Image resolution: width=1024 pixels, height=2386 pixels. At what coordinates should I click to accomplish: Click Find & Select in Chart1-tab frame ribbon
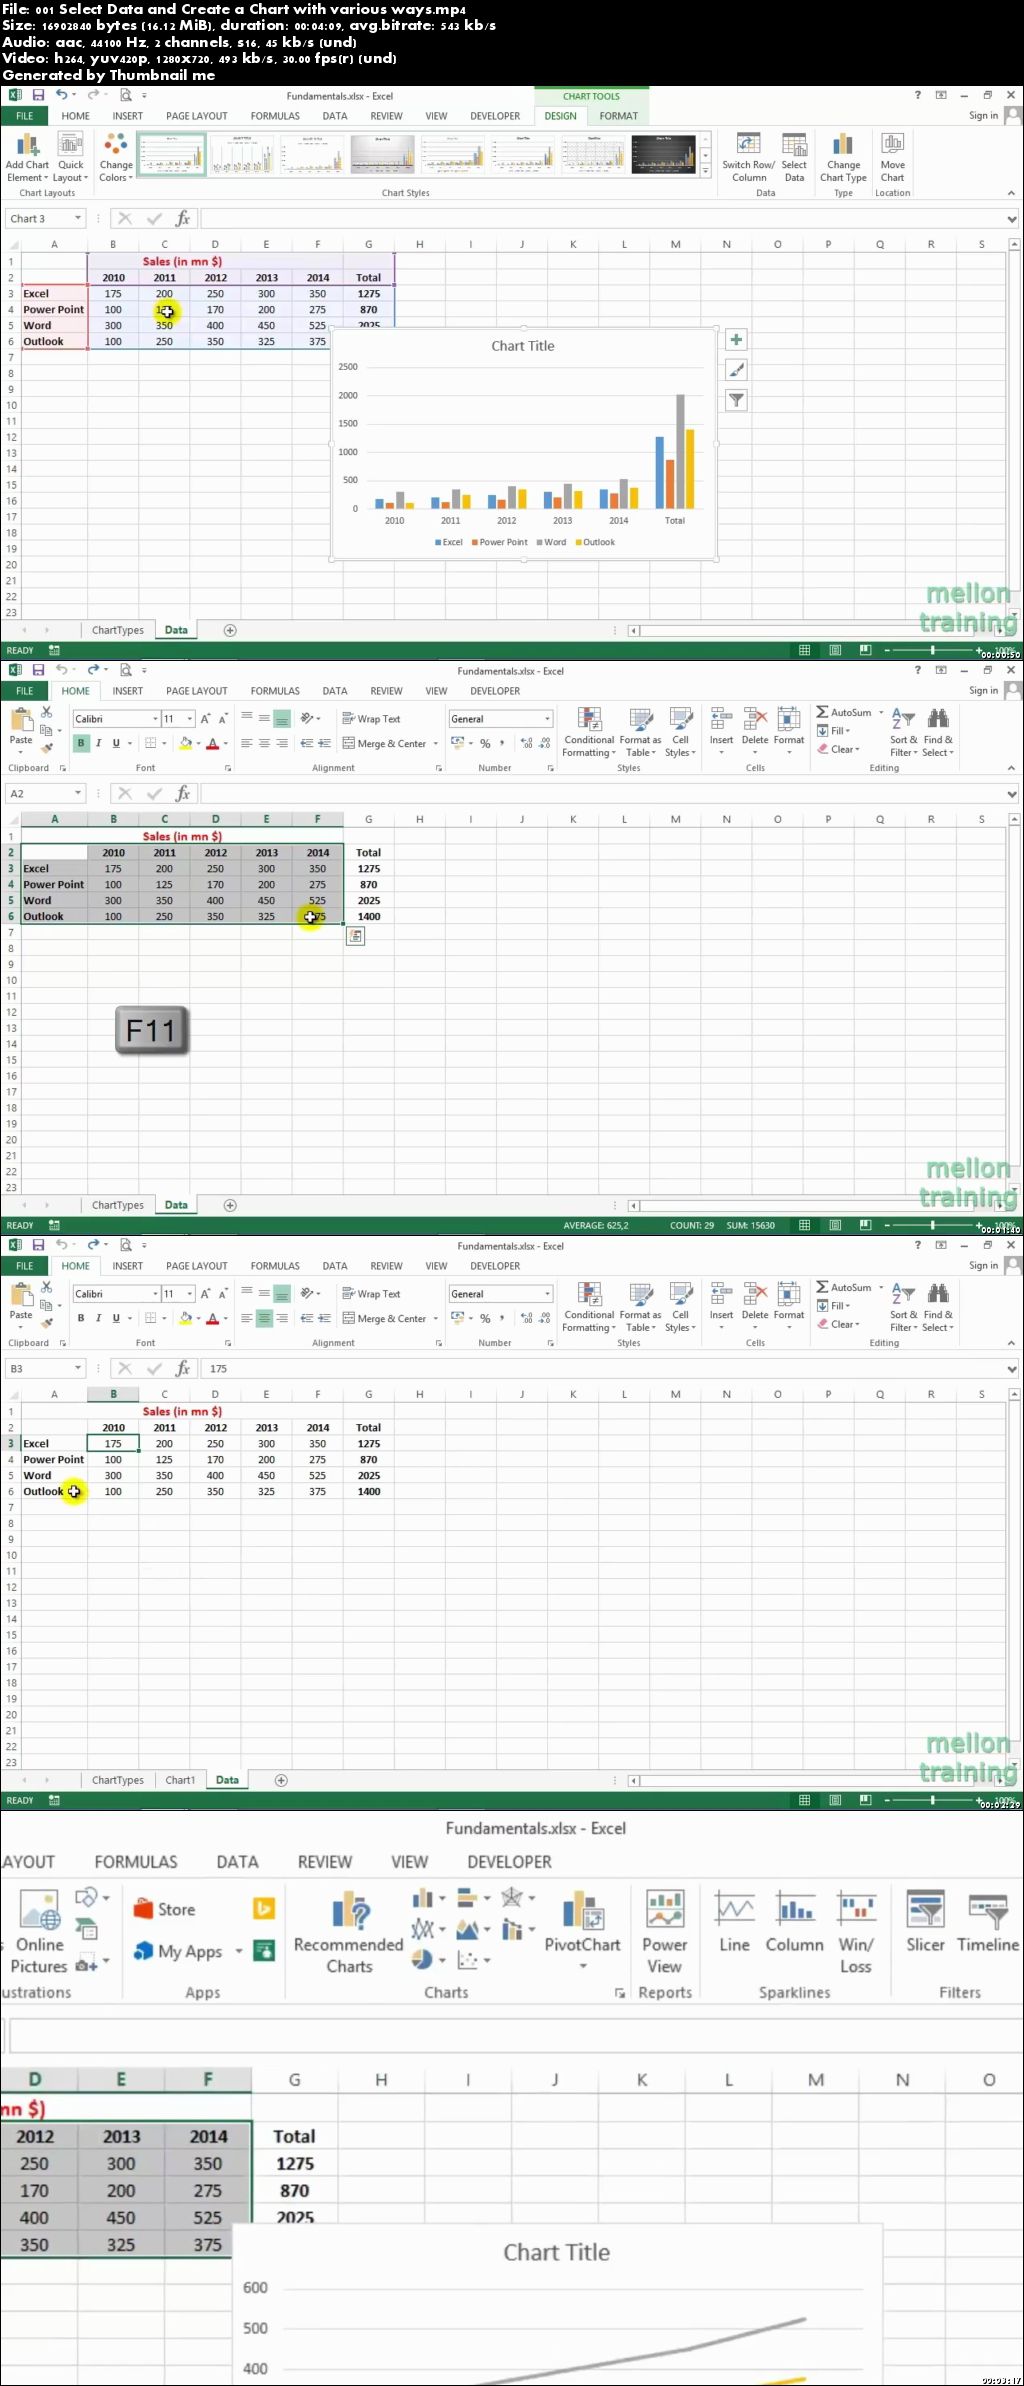point(938,1308)
